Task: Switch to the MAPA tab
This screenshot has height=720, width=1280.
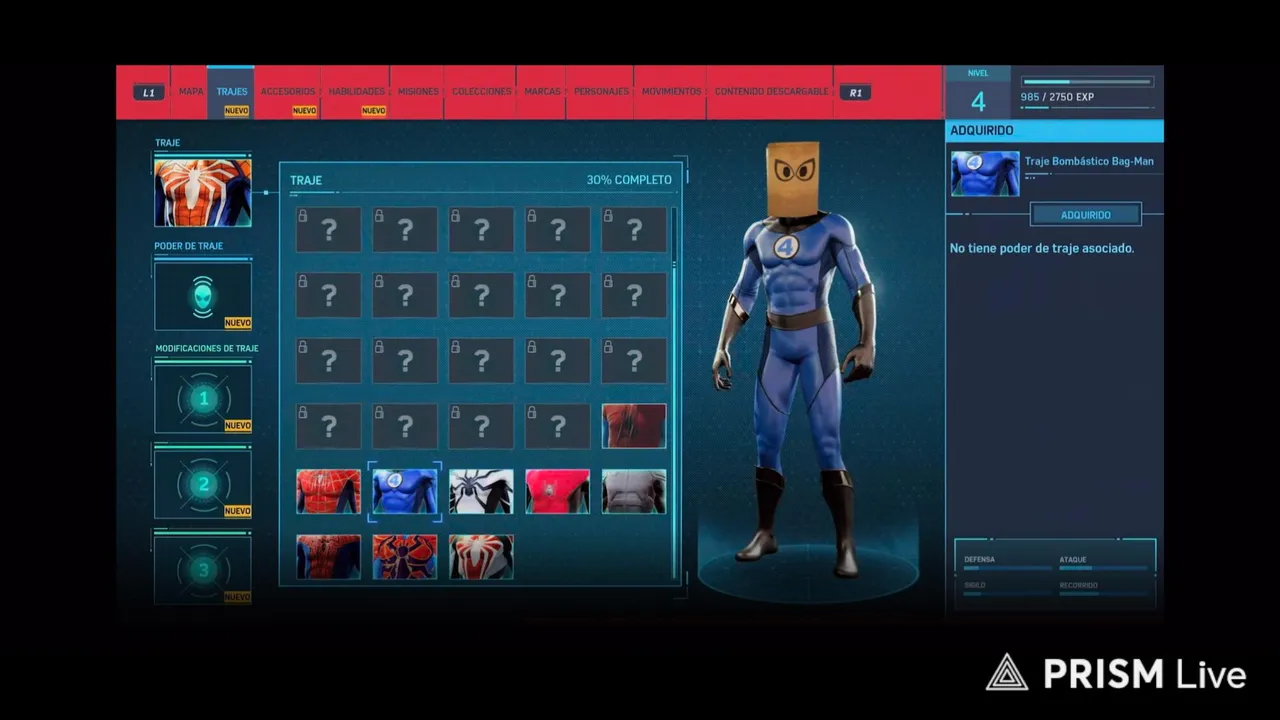Action: tap(190, 92)
